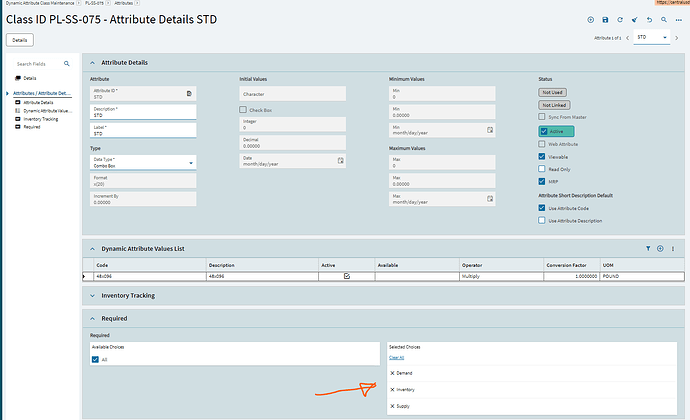
Task: Click the Multiply operator cell
Action: pyautogui.click(x=501, y=276)
